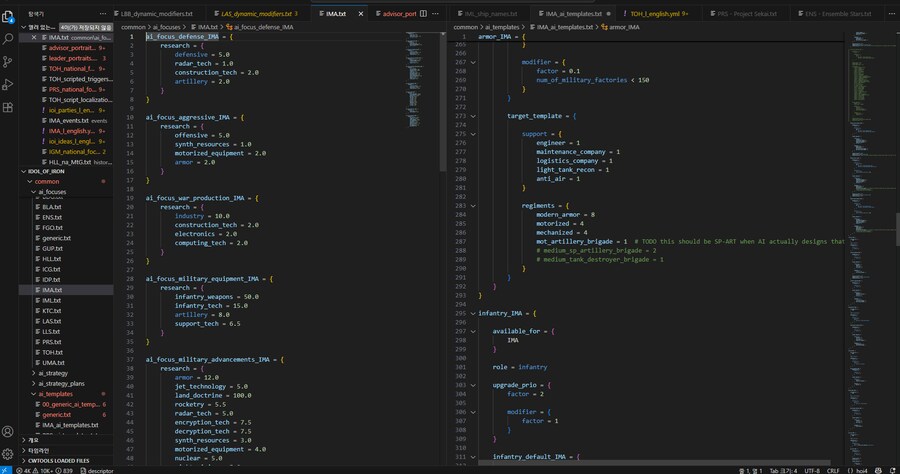
Task: Fold the support block at line 275
Action: click(x=473, y=134)
